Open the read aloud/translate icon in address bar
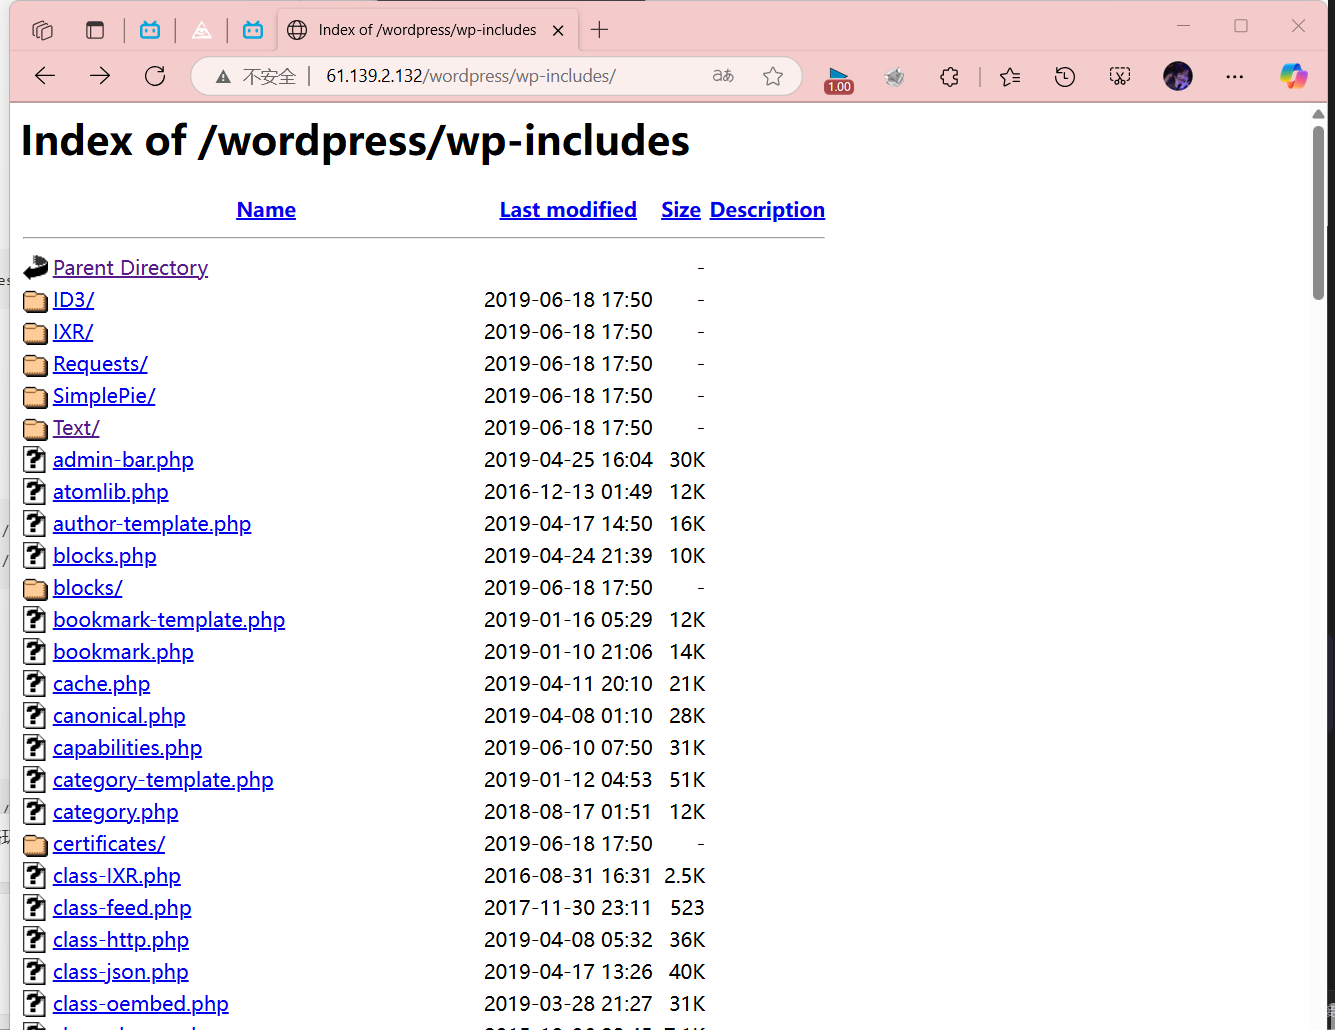The height and width of the screenshot is (1030, 1335). [723, 76]
